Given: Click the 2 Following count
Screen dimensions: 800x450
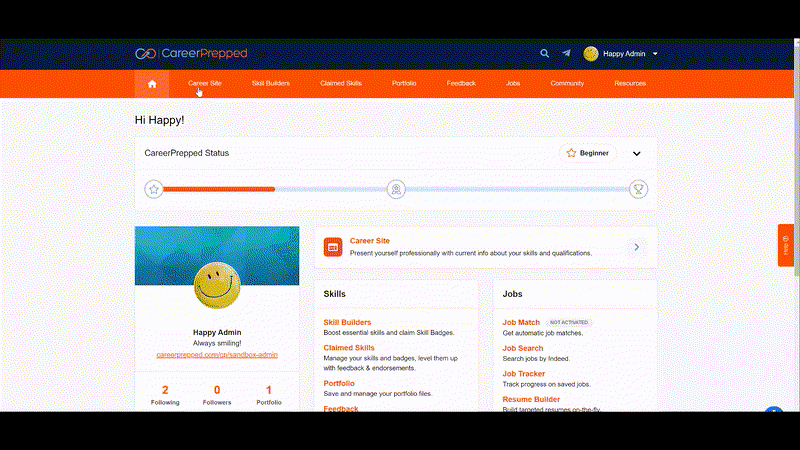Looking at the screenshot, I should coord(165,395).
